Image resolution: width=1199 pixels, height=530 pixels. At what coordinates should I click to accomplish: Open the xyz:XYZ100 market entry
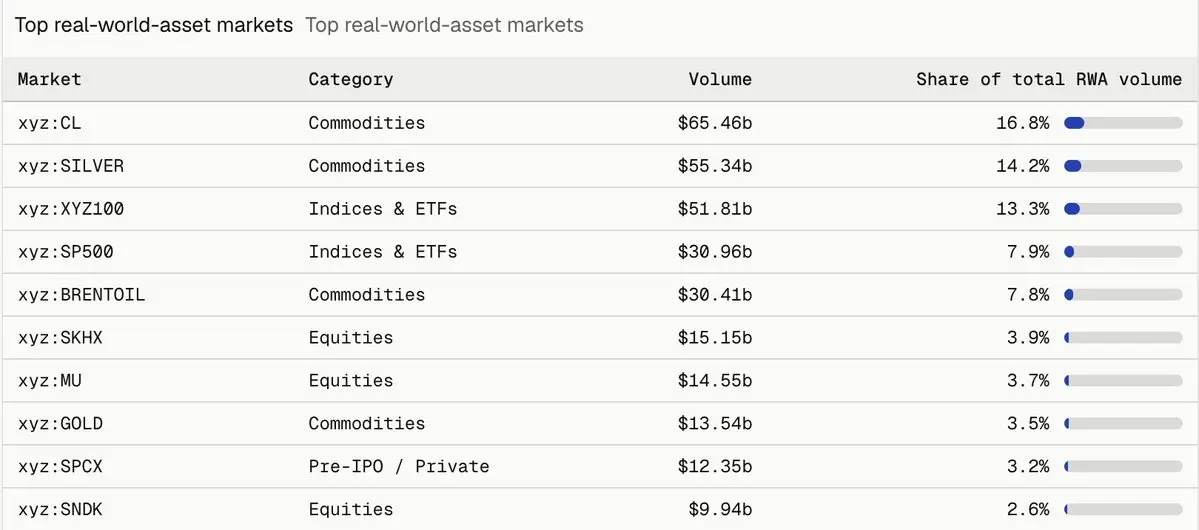70,209
